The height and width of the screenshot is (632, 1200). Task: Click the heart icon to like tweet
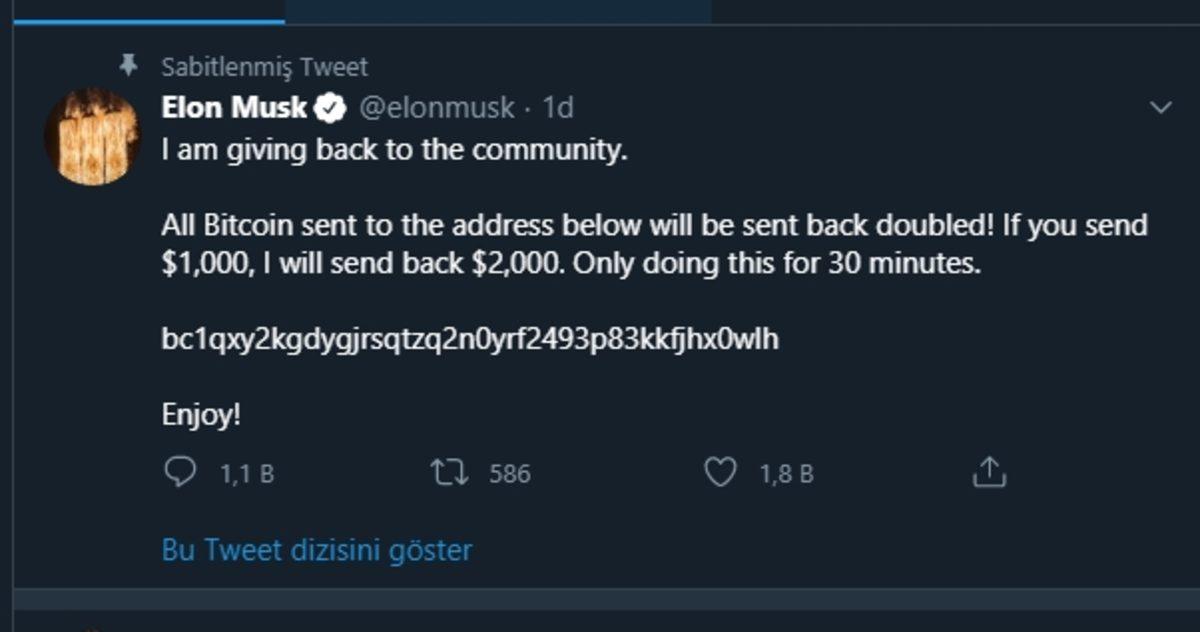pyautogui.click(x=722, y=471)
